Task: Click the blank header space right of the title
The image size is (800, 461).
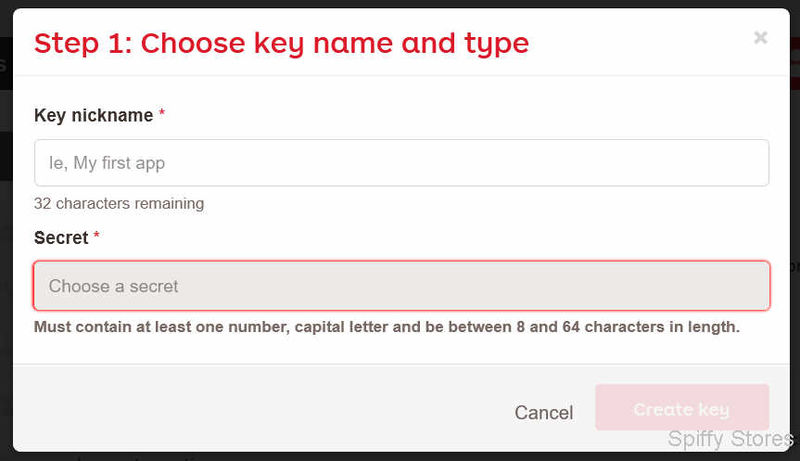Action: point(640,43)
